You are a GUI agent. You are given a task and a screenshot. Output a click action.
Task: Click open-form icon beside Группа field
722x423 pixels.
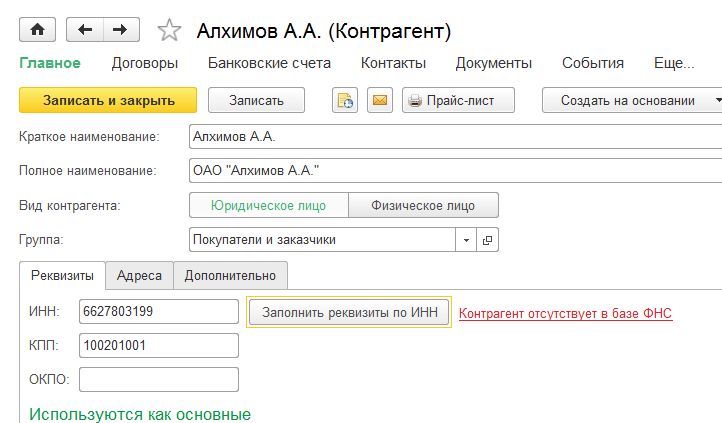(x=488, y=240)
